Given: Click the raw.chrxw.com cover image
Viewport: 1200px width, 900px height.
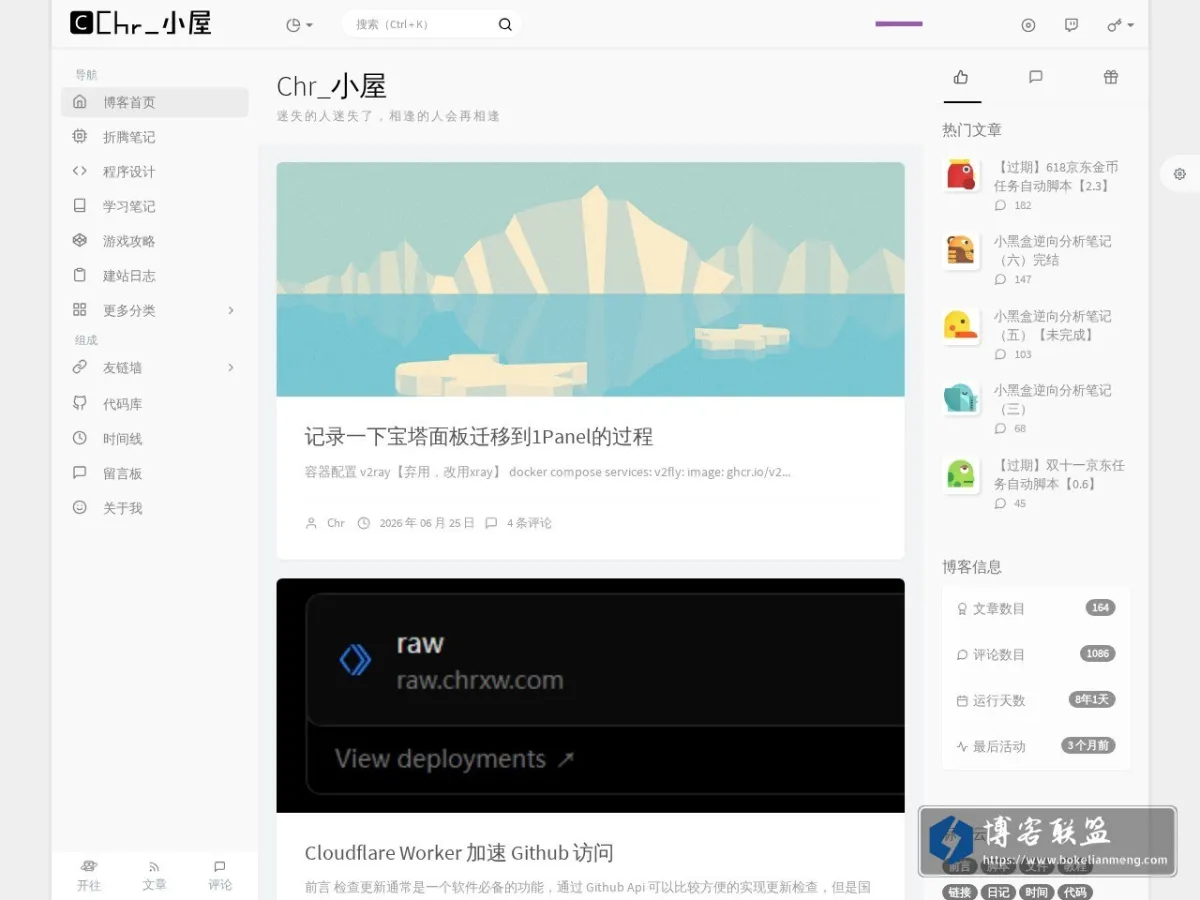Looking at the screenshot, I should pyautogui.click(x=590, y=695).
